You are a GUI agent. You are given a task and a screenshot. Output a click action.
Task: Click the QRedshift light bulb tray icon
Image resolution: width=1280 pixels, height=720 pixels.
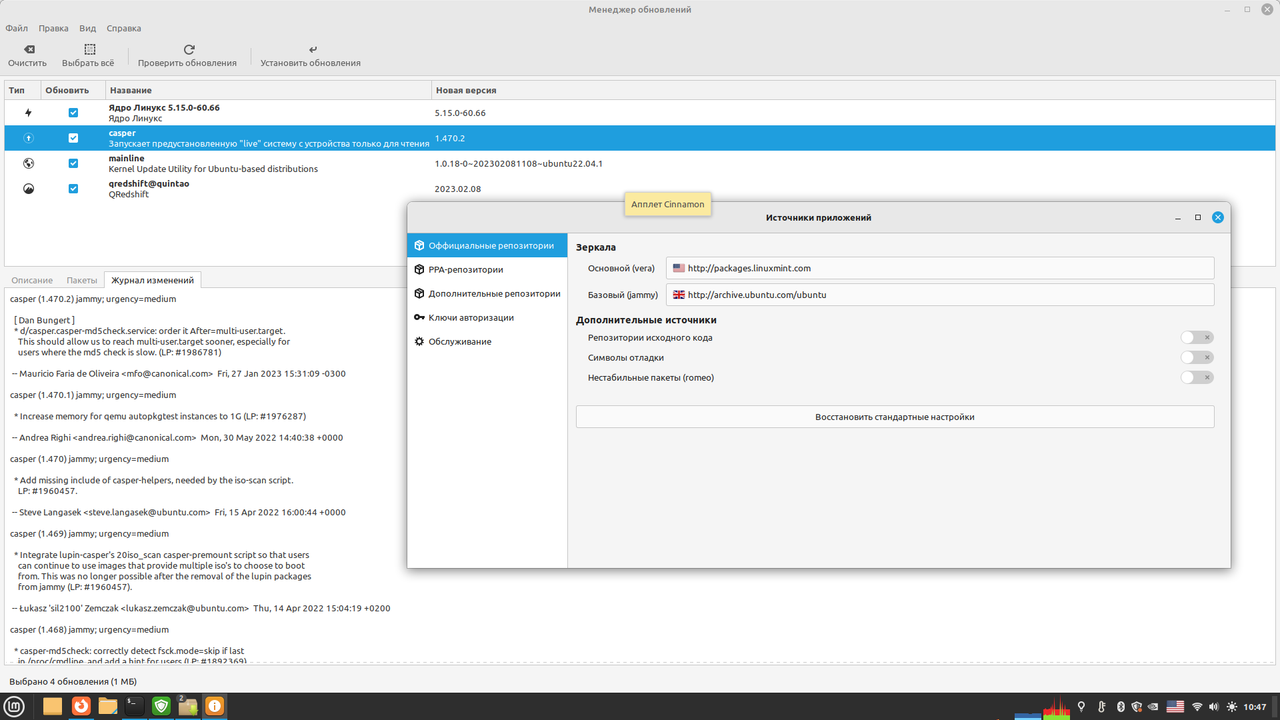click(x=1081, y=706)
